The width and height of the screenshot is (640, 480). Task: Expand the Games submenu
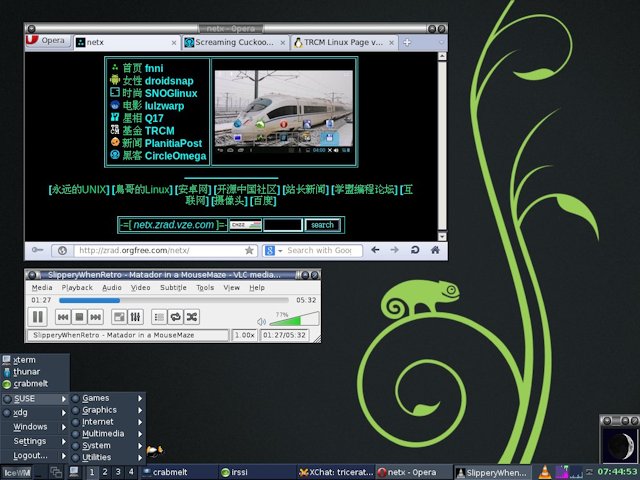tap(107, 398)
